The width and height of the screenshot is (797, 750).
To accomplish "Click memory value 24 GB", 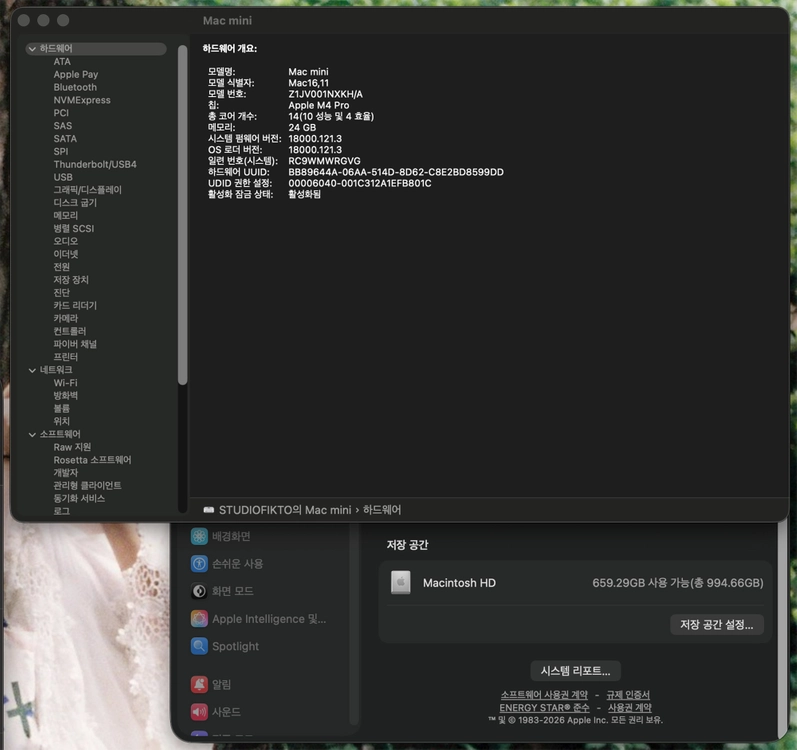I will (302, 127).
